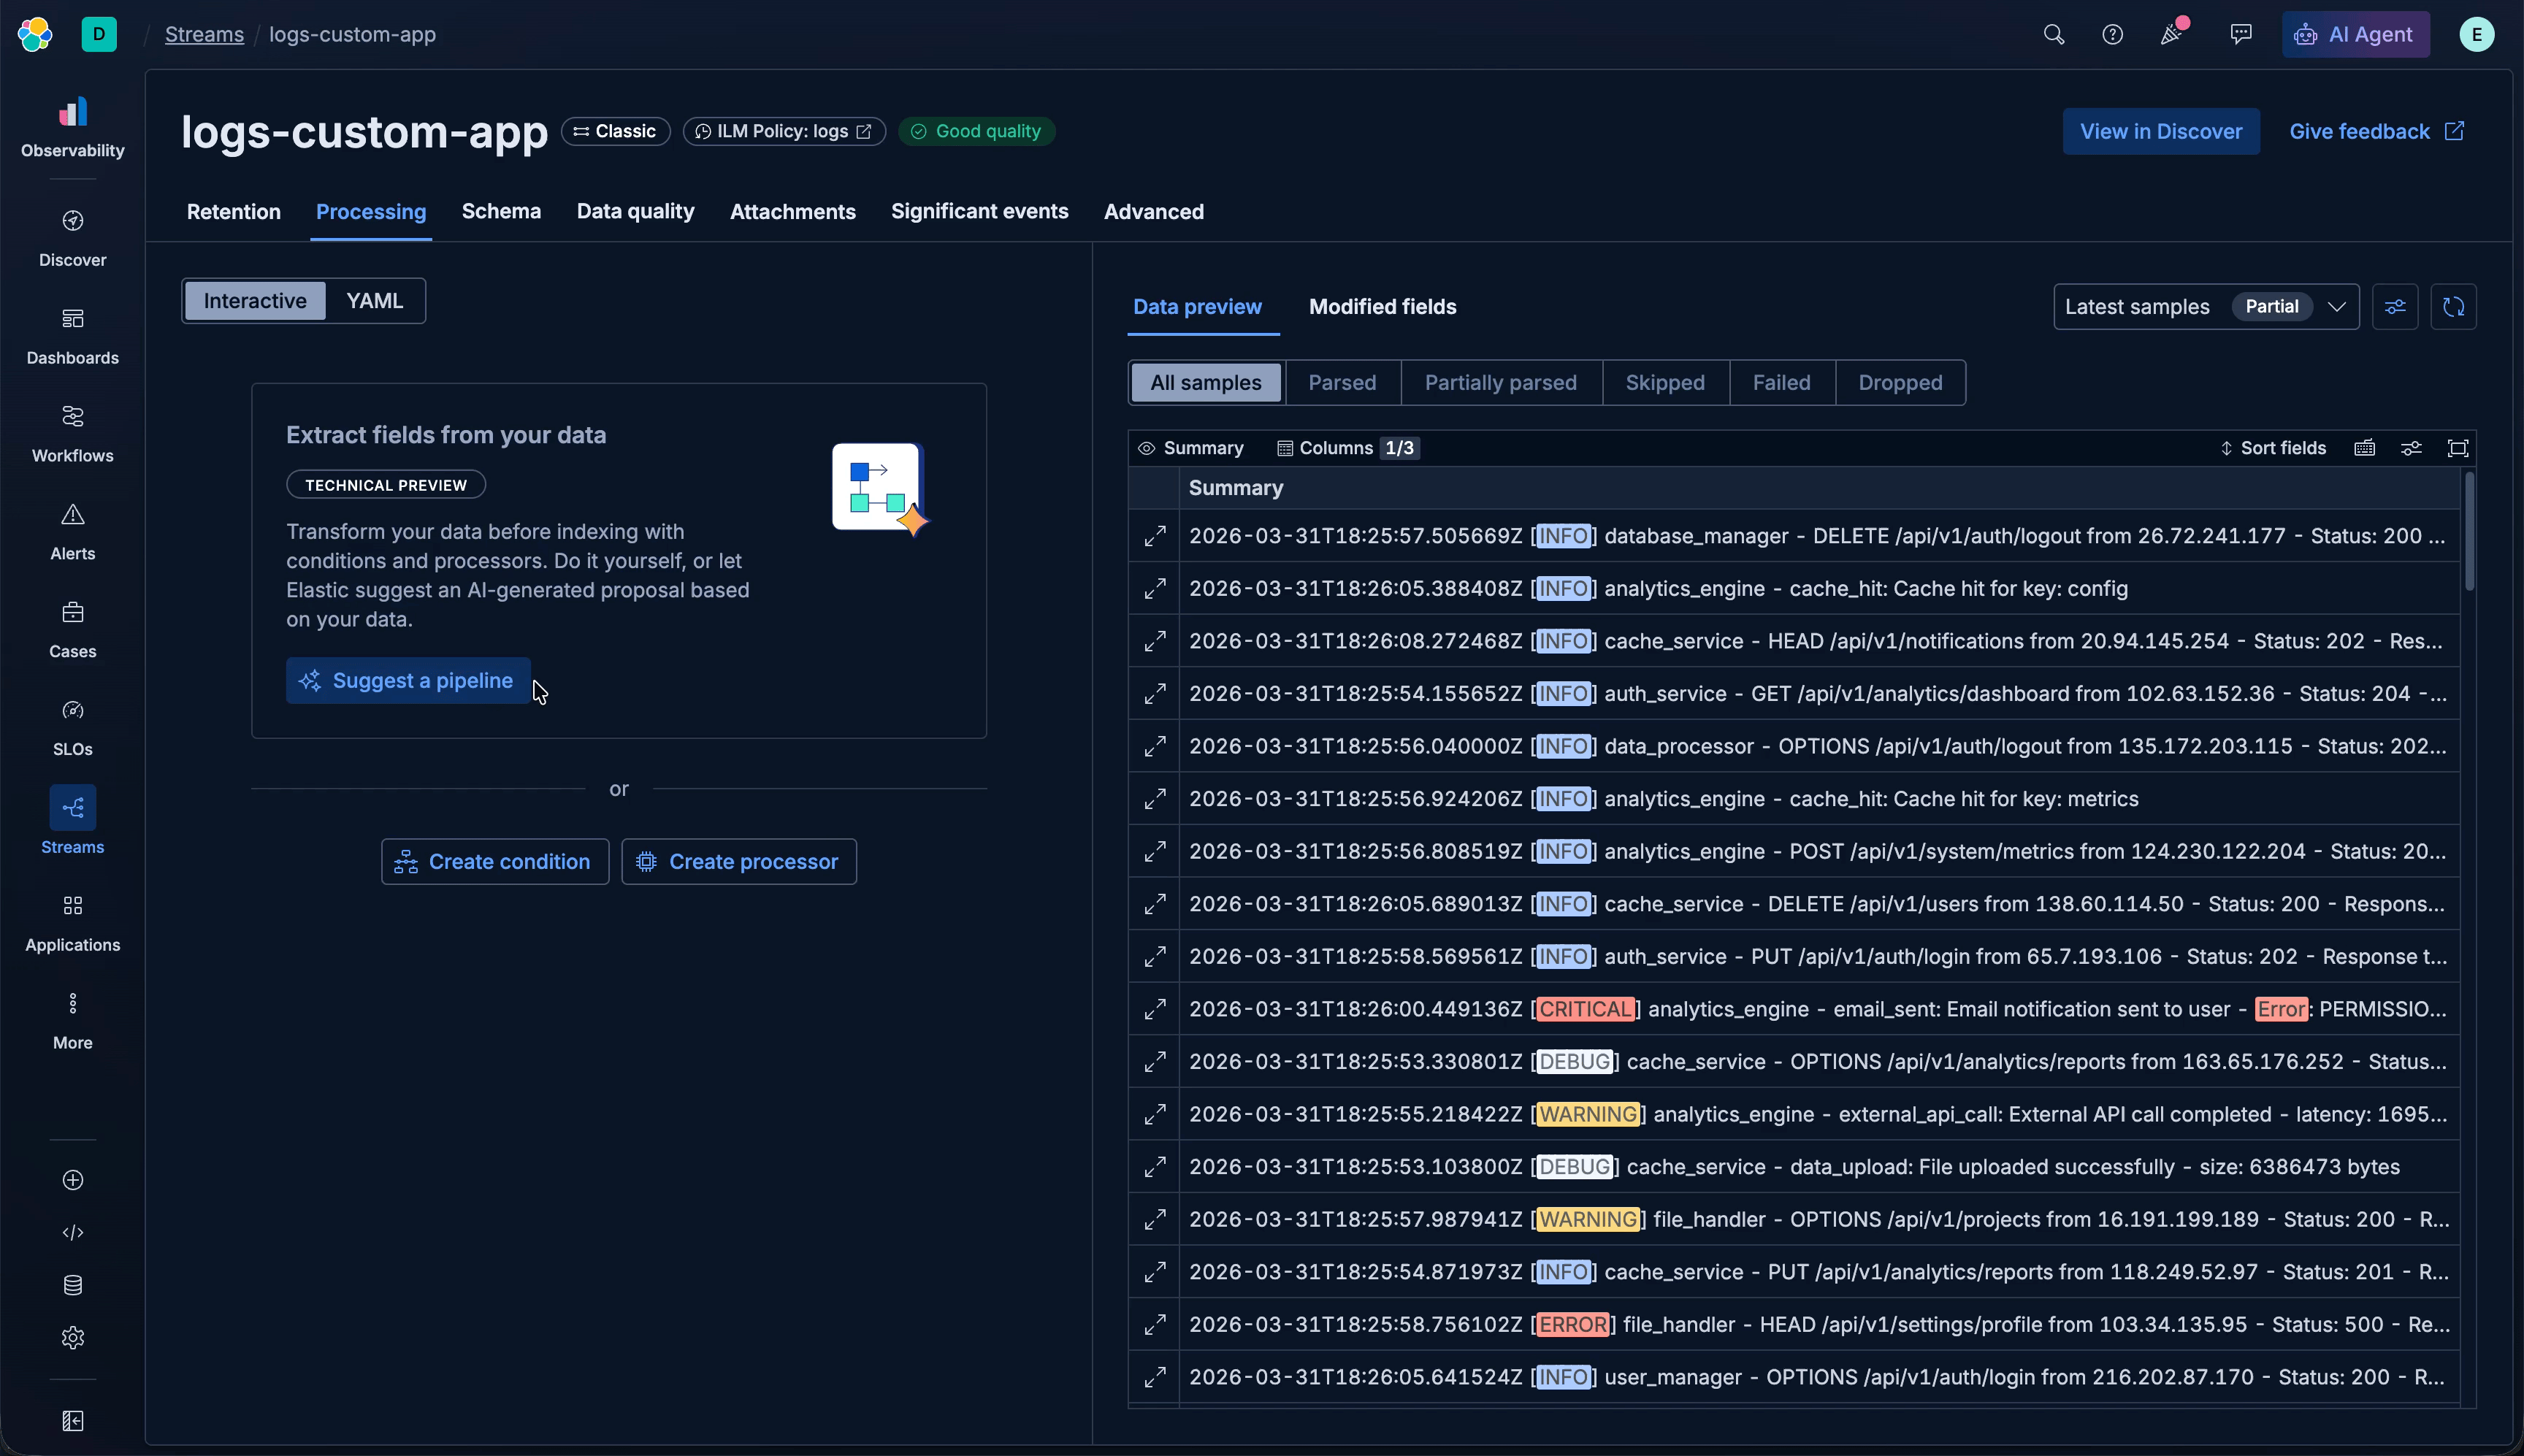
Task: Open the Dashboards panel
Action: click(72, 333)
